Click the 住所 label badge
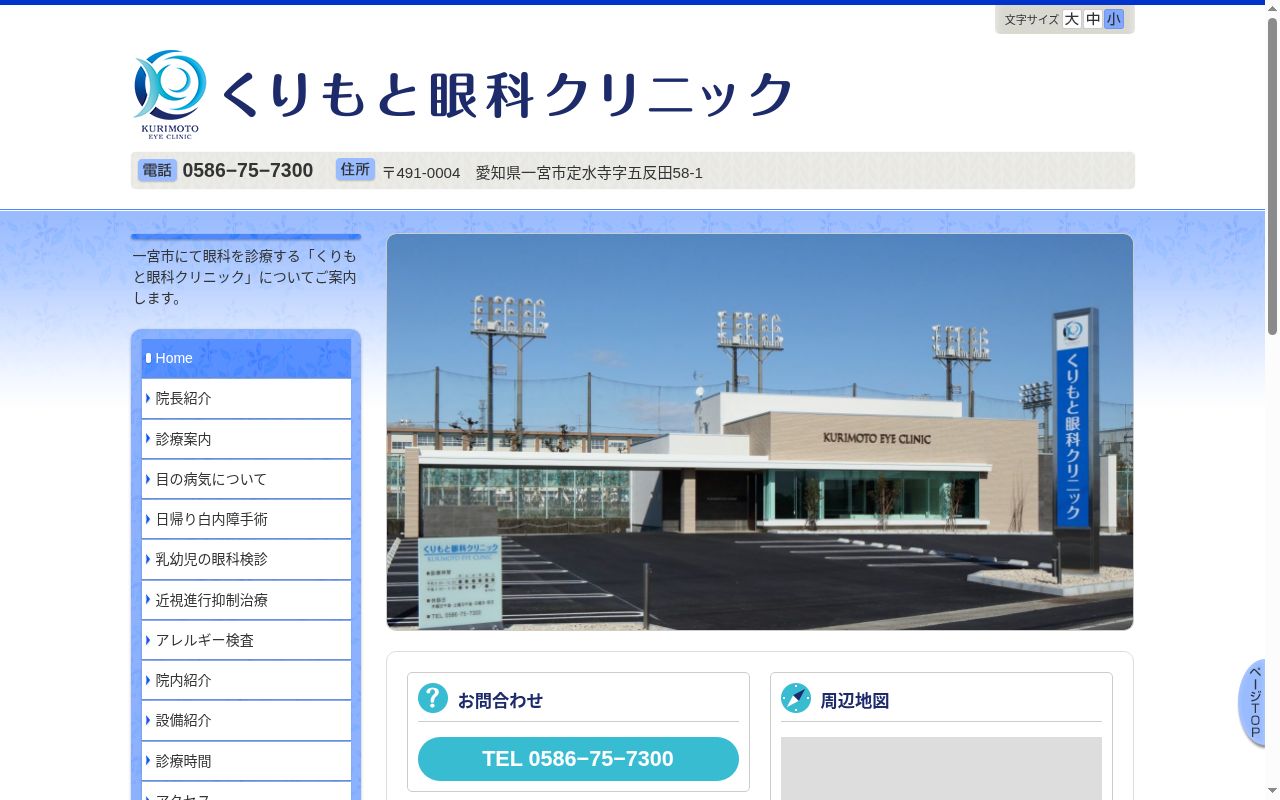 click(x=355, y=170)
